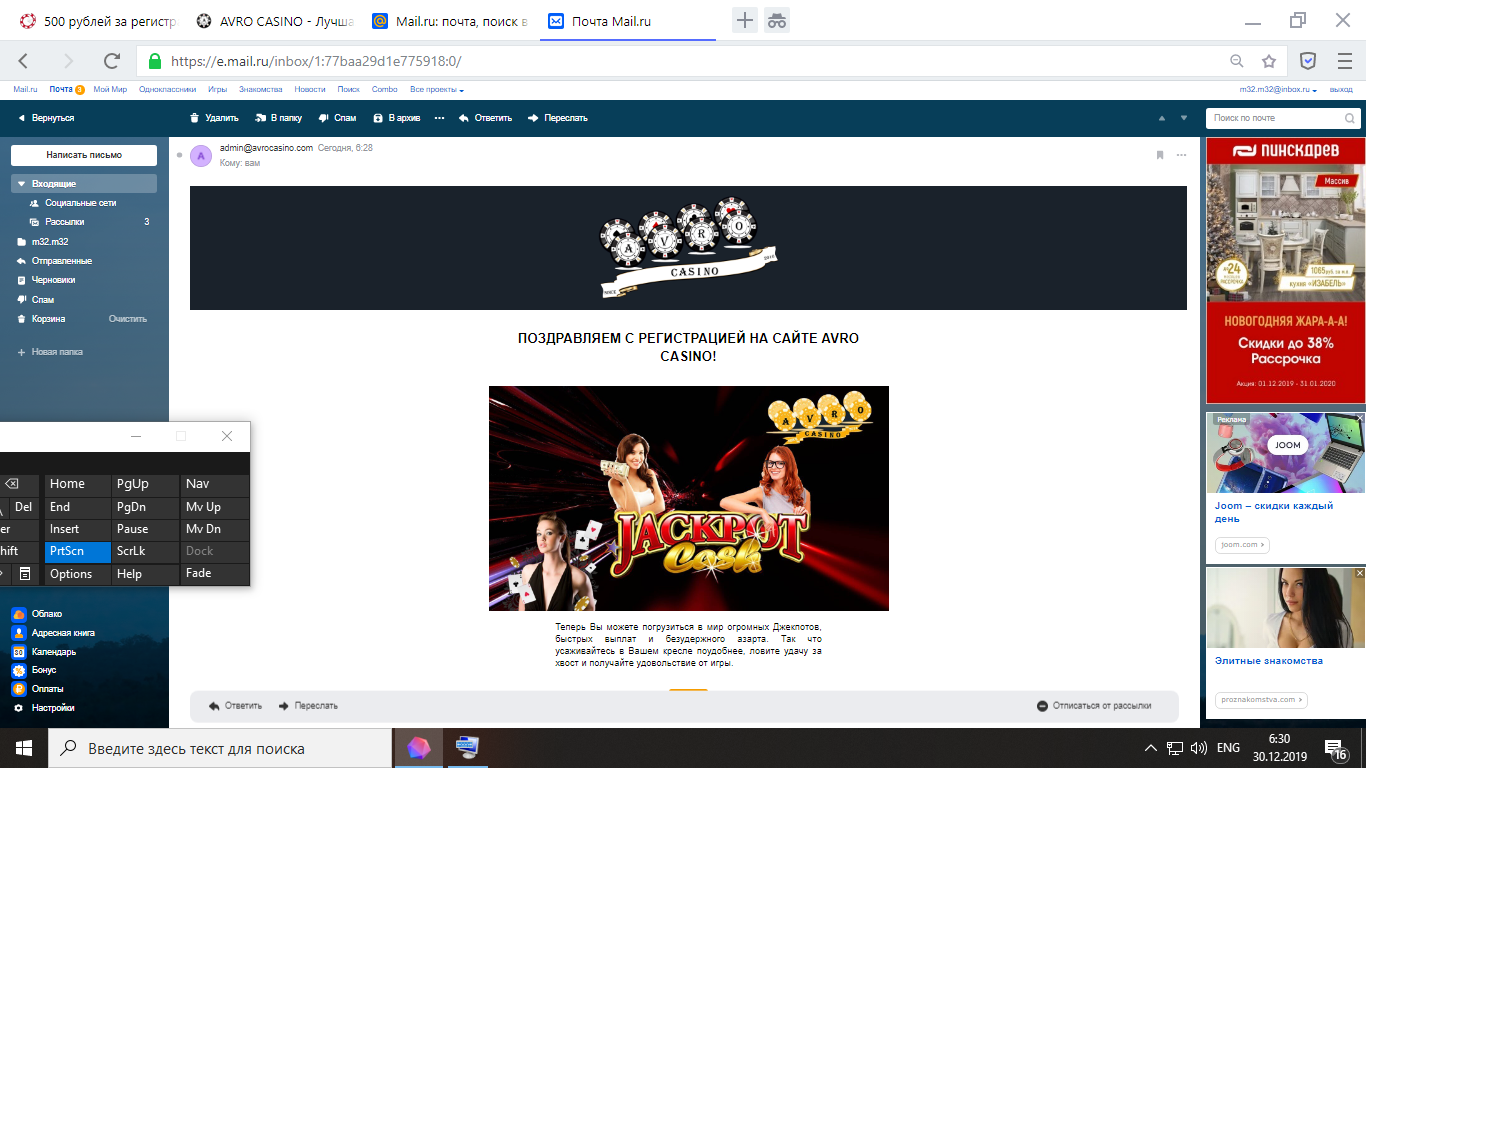Image resolution: width=1500 pixels, height=1125 pixels.
Task: Open the browser shield protection icon
Action: click(1308, 61)
